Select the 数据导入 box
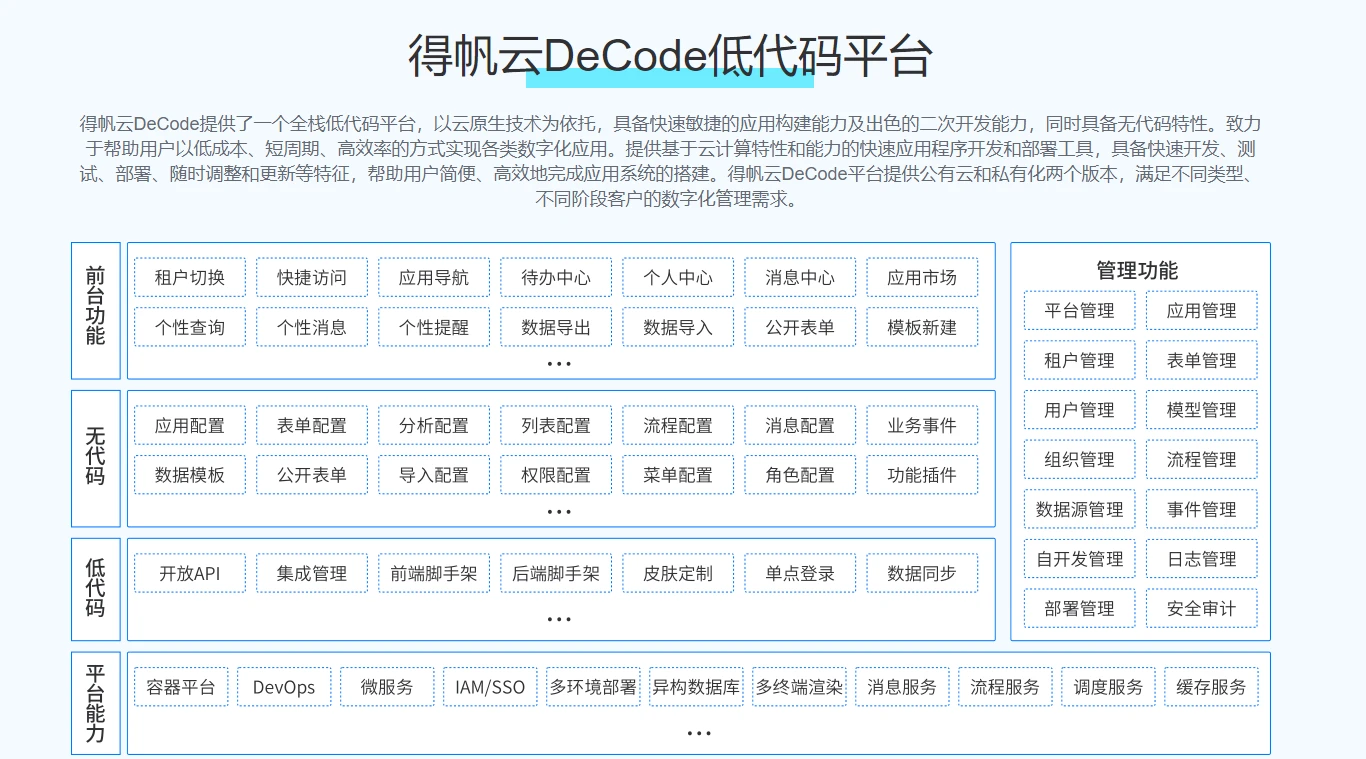This screenshot has width=1366, height=759. pyautogui.click(x=678, y=327)
